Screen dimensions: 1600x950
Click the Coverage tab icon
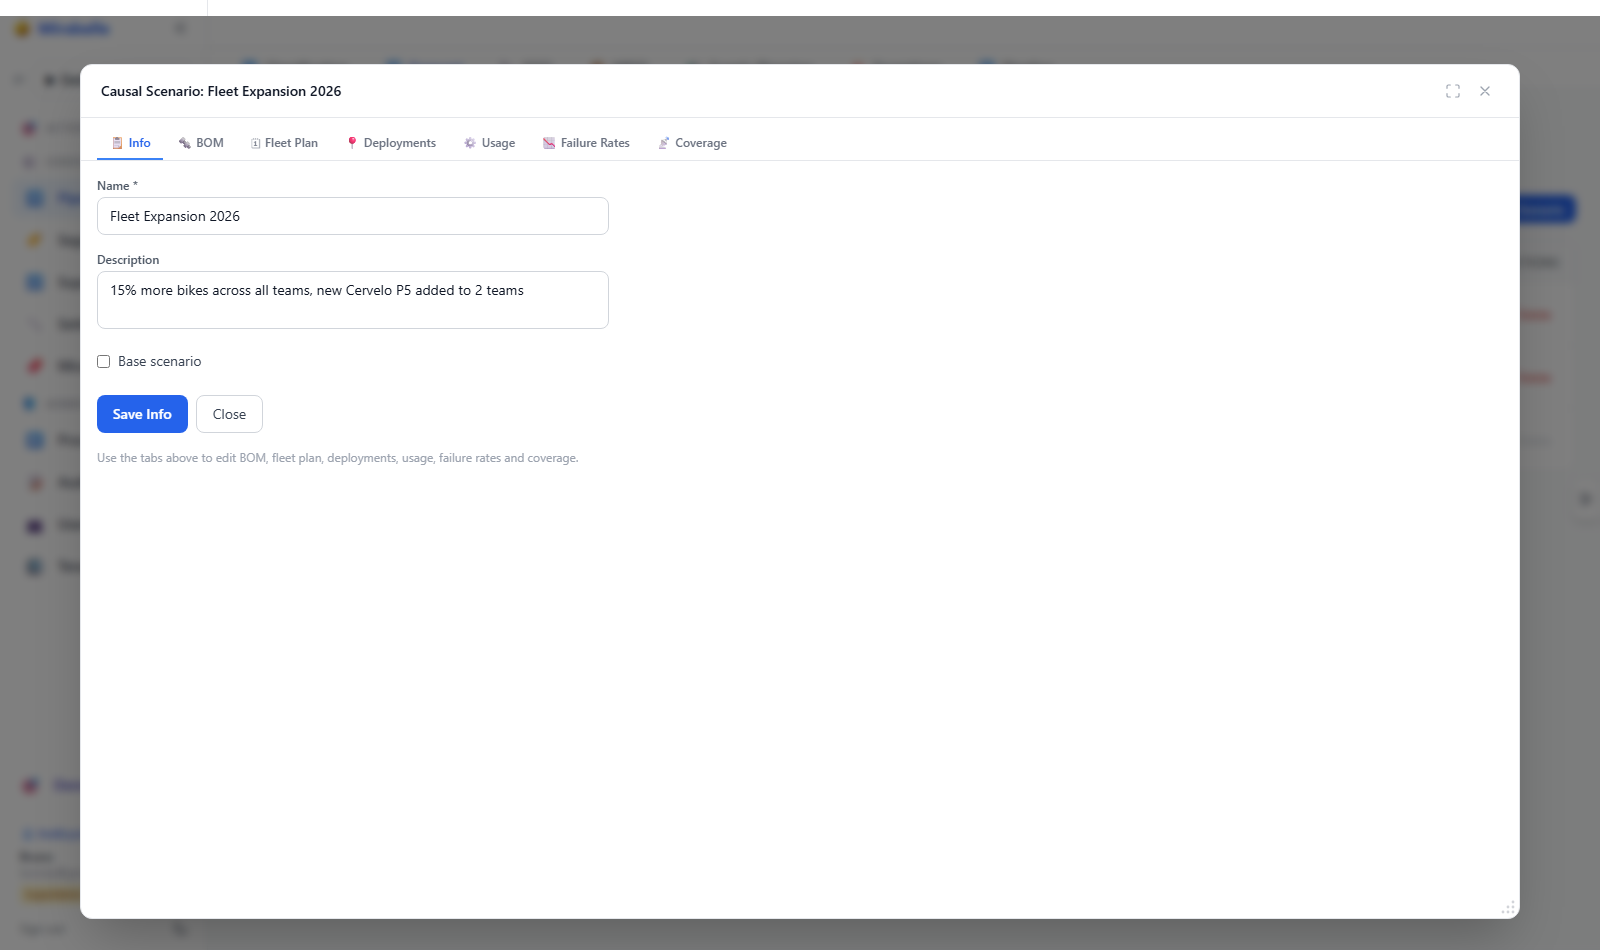pos(663,143)
